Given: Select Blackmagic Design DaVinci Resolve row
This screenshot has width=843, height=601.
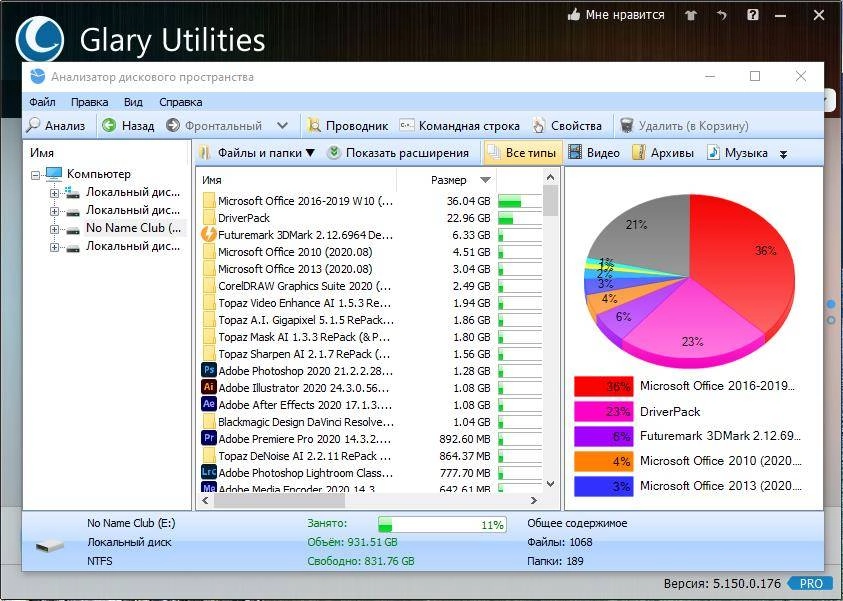Looking at the screenshot, I should coord(371,422).
